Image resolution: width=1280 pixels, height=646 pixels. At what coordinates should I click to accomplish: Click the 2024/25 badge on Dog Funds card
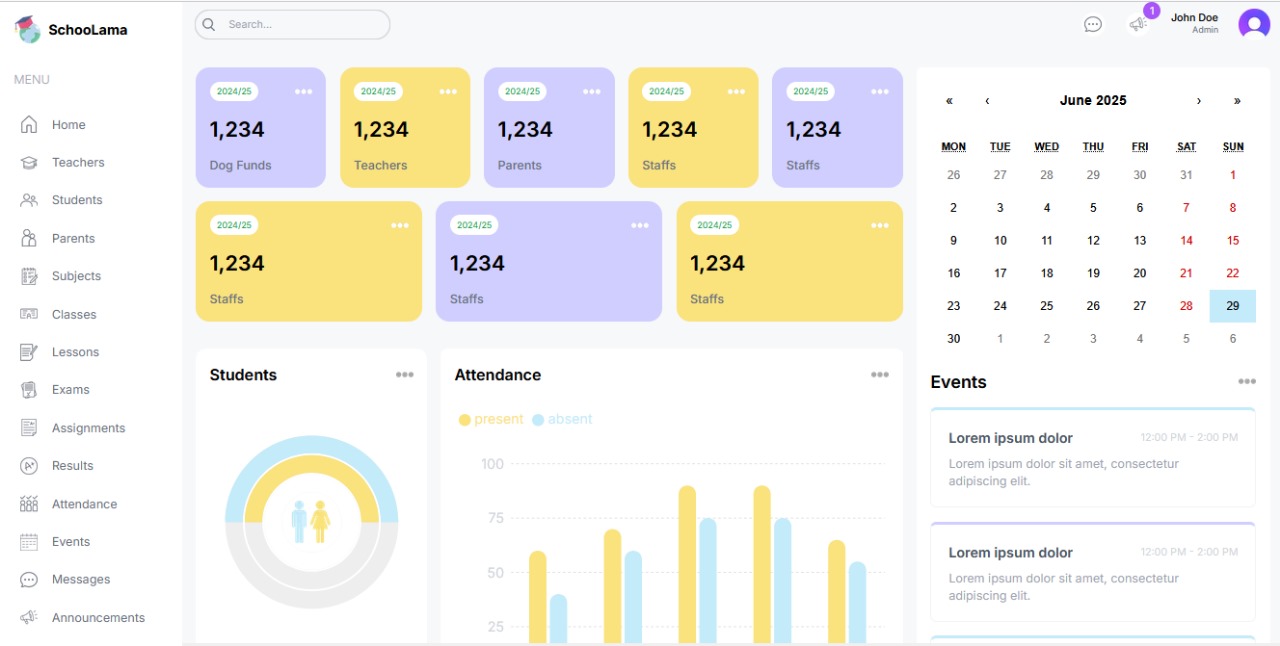coord(234,91)
